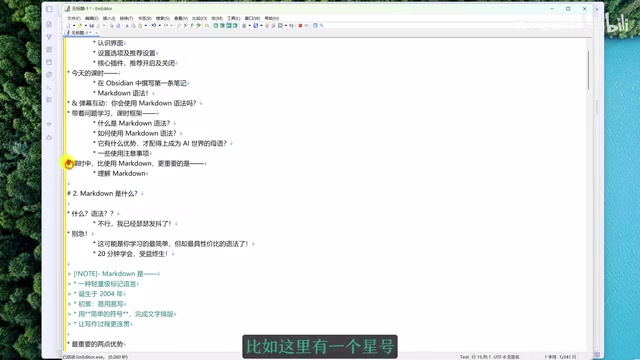Viewport: 640px width, 360px height.
Task: Click the calendar icon in left sidebar
Action: pos(49,62)
